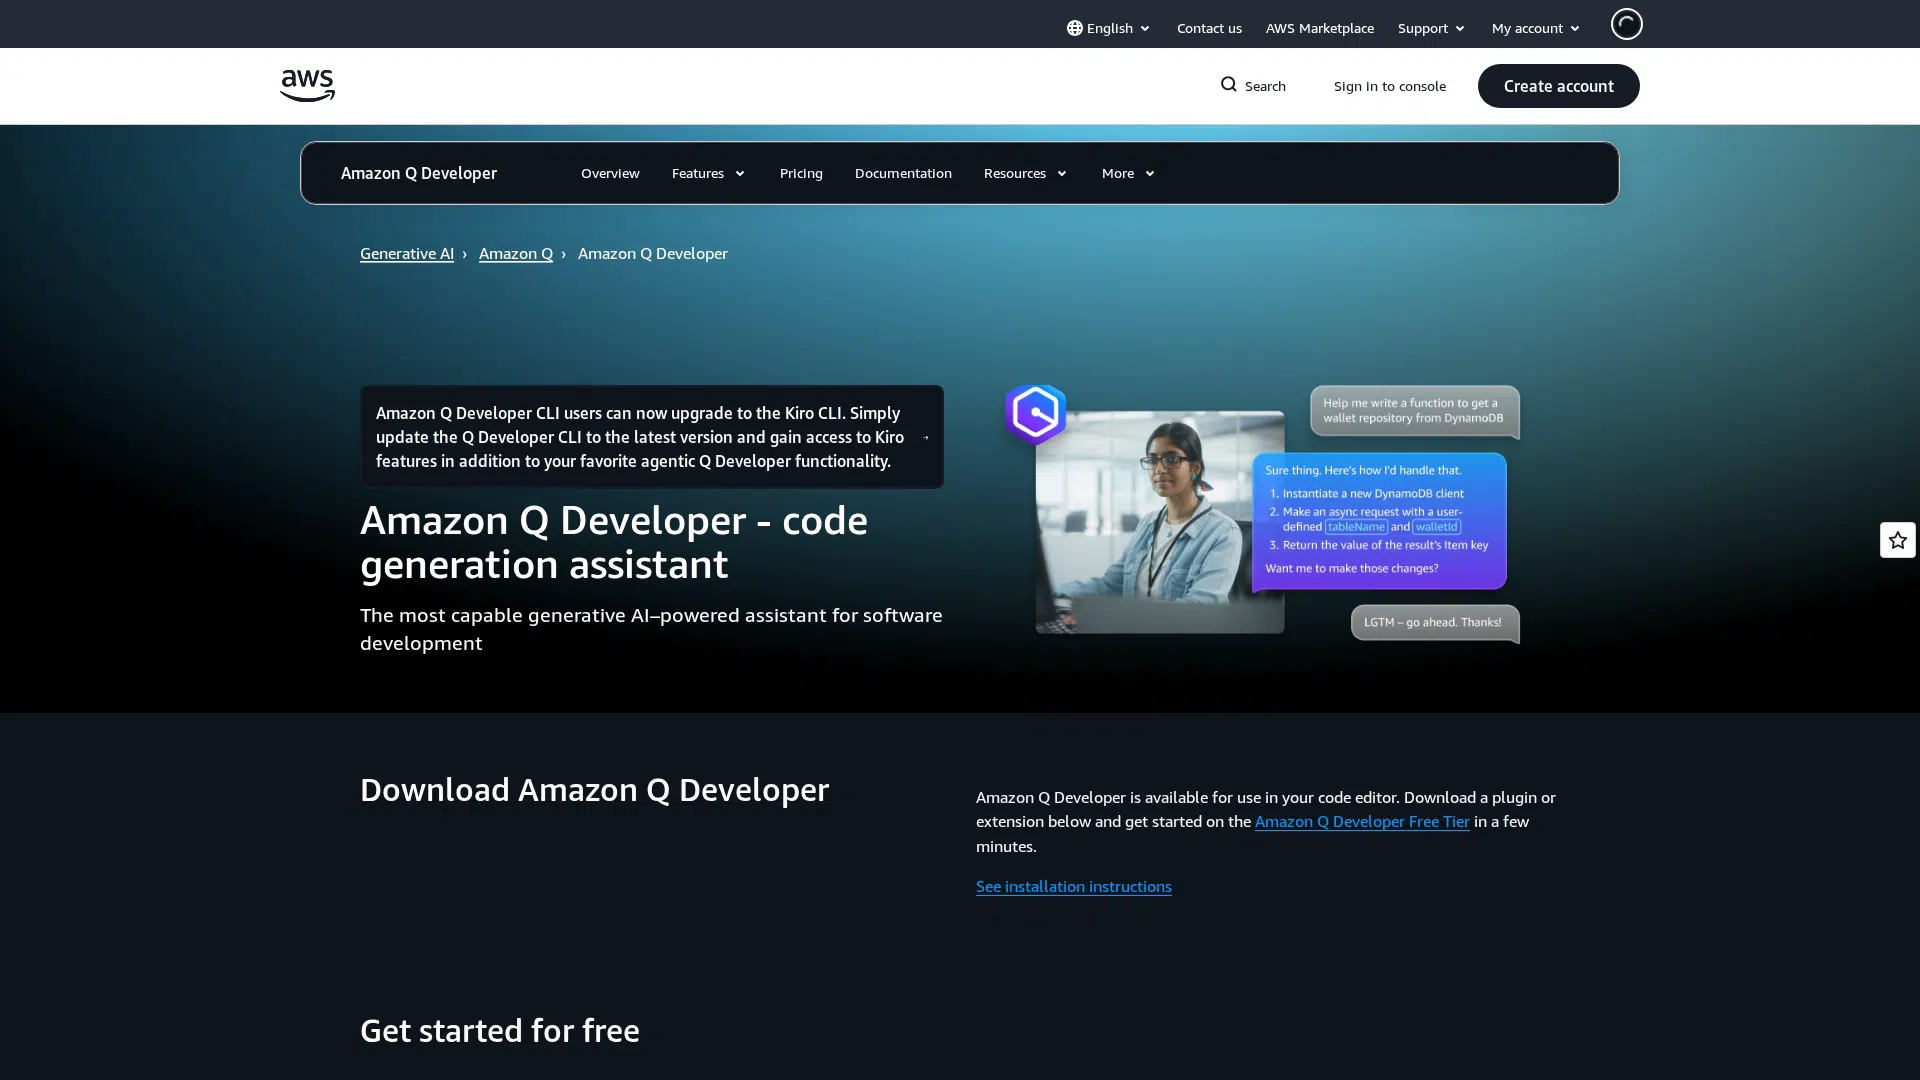Click See installation instructions link
1920x1080 pixels.
(x=1073, y=886)
